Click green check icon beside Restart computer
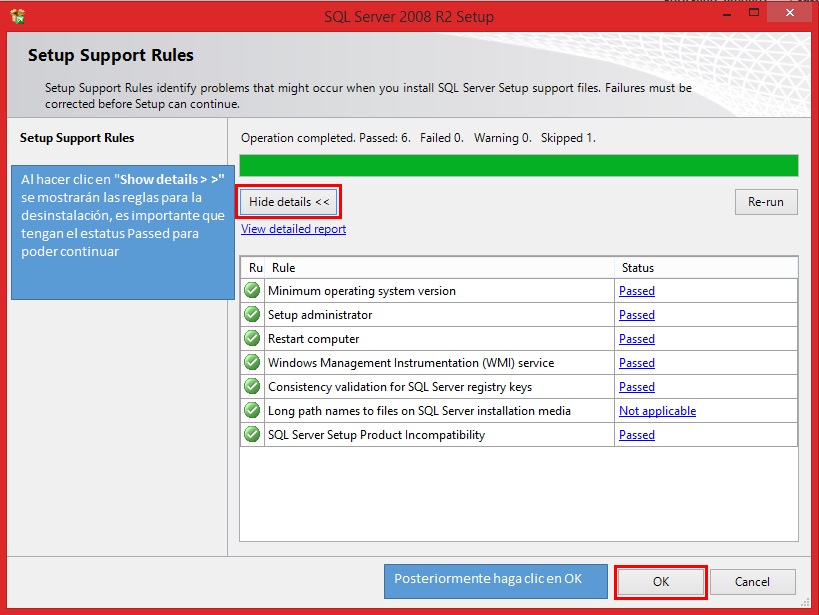 click(x=252, y=338)
